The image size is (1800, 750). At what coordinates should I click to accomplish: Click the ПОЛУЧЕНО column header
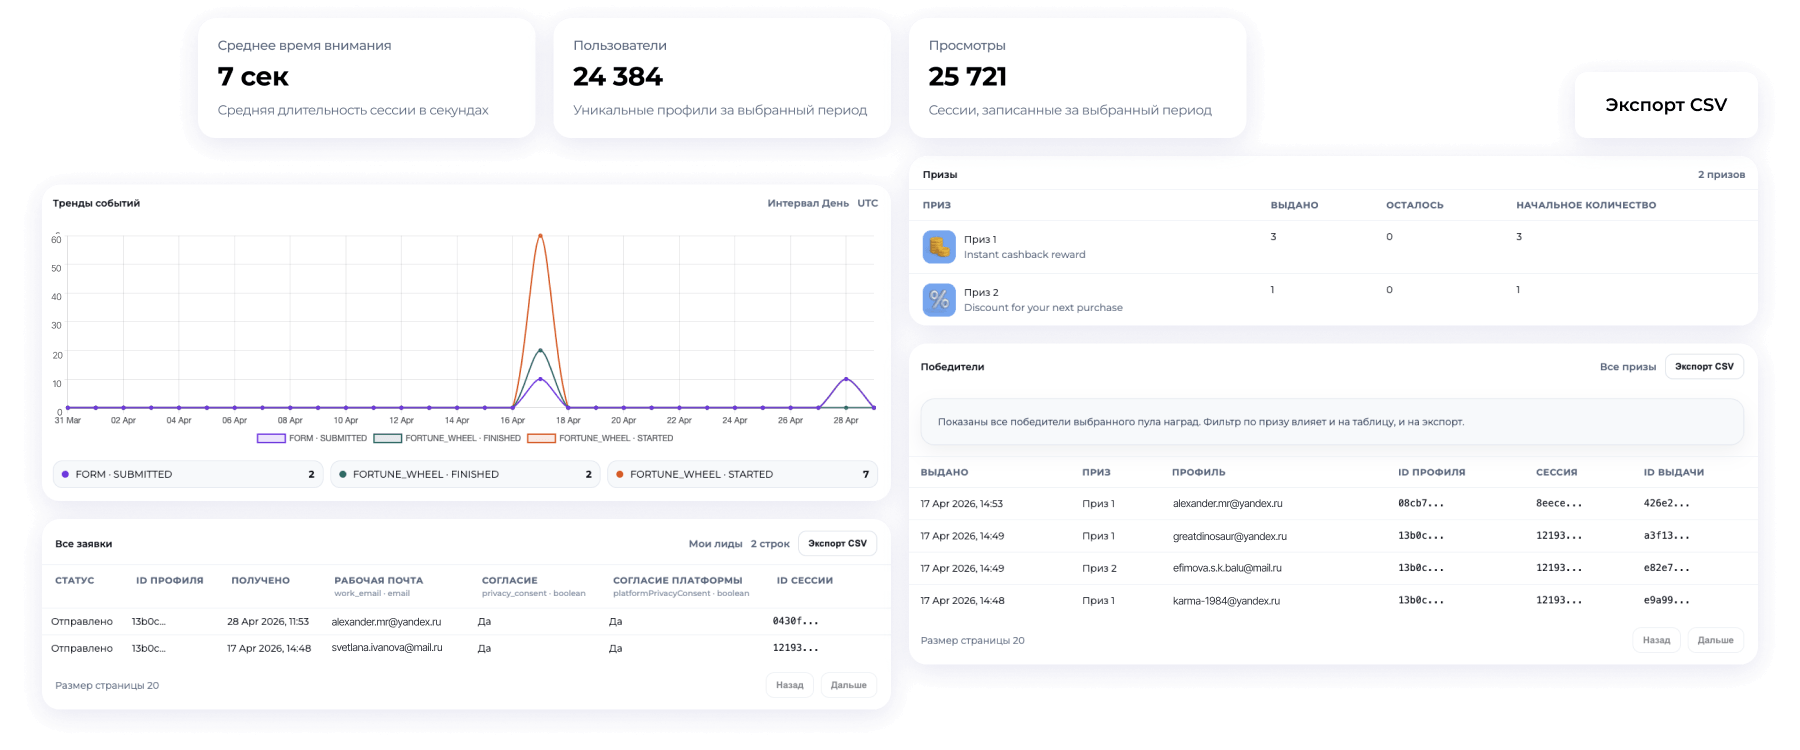tap(260, 580)
